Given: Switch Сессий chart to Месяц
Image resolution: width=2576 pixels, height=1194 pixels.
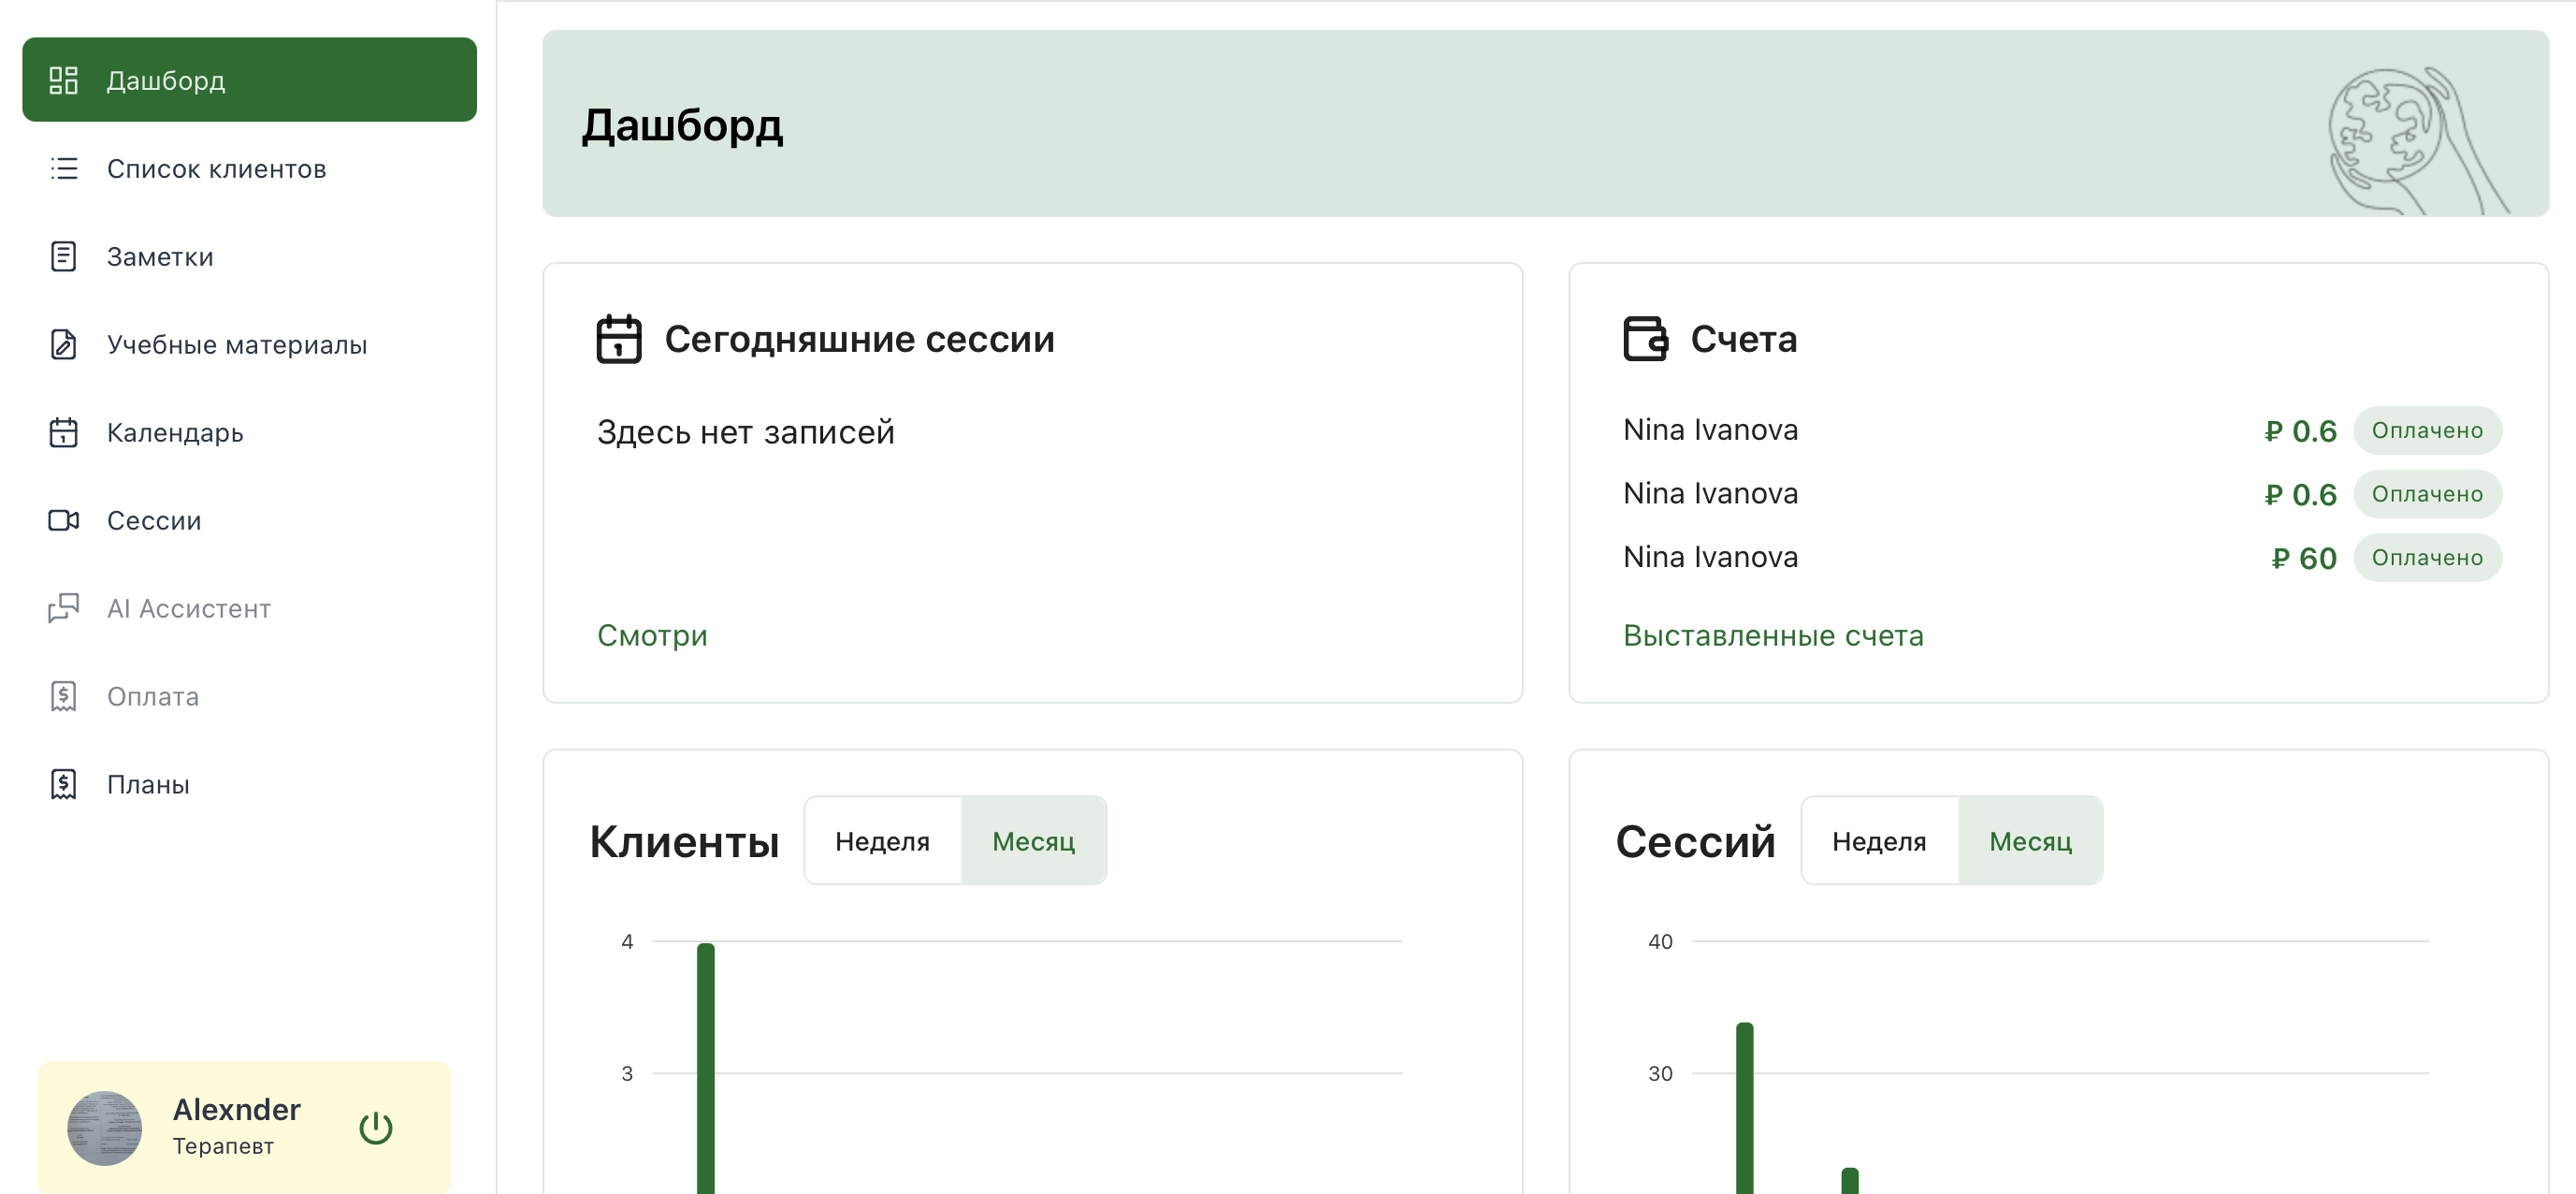Looking at the screenshot, I should coord(2030,841).
